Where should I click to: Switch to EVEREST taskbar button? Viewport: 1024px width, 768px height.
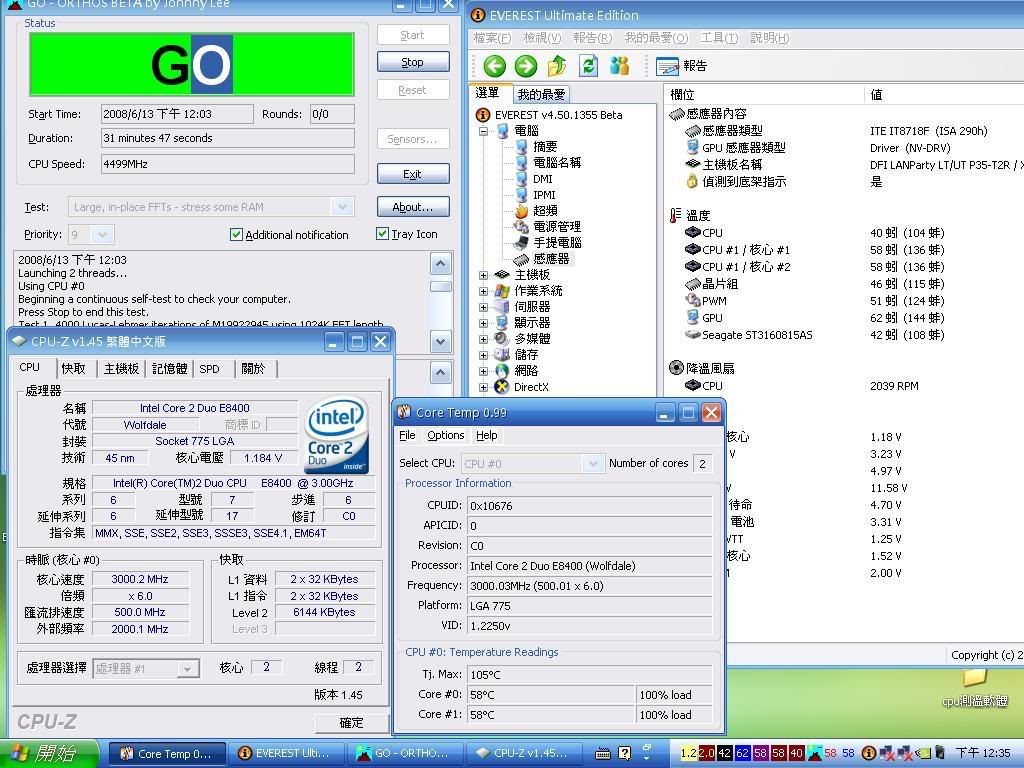tap(285, 754)
